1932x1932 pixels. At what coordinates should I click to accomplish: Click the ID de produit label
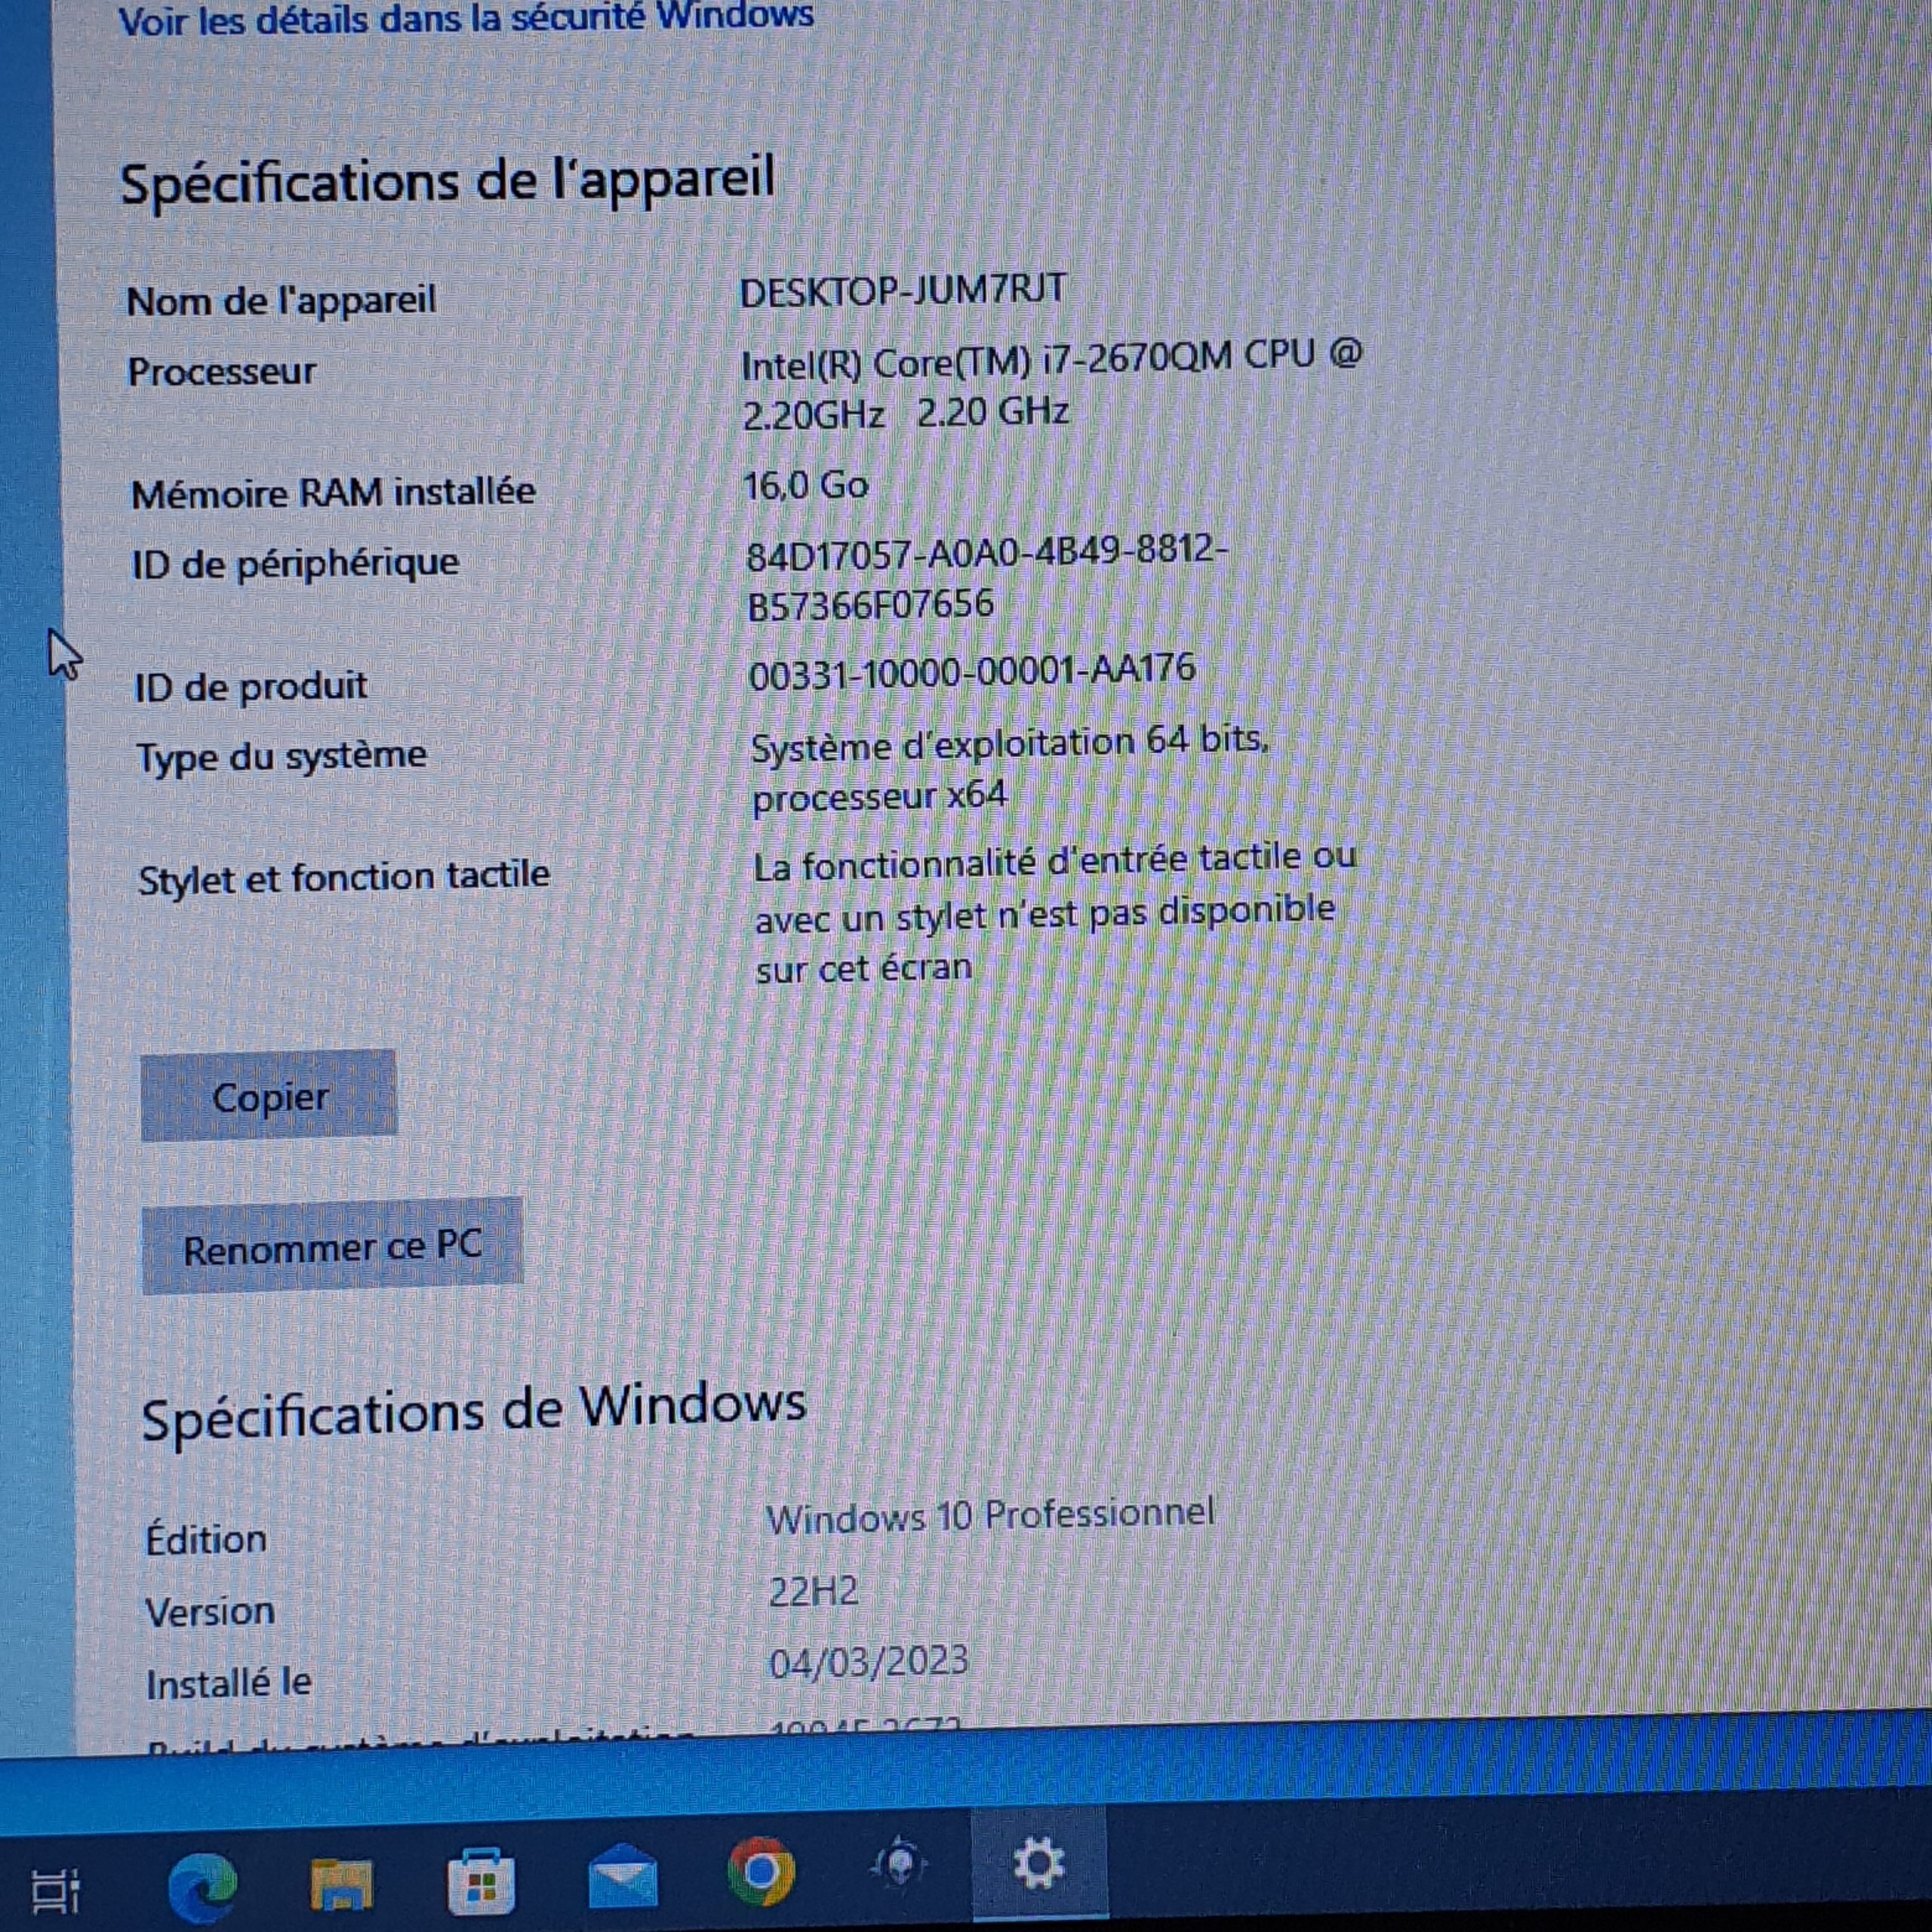[x=251, y=686]
